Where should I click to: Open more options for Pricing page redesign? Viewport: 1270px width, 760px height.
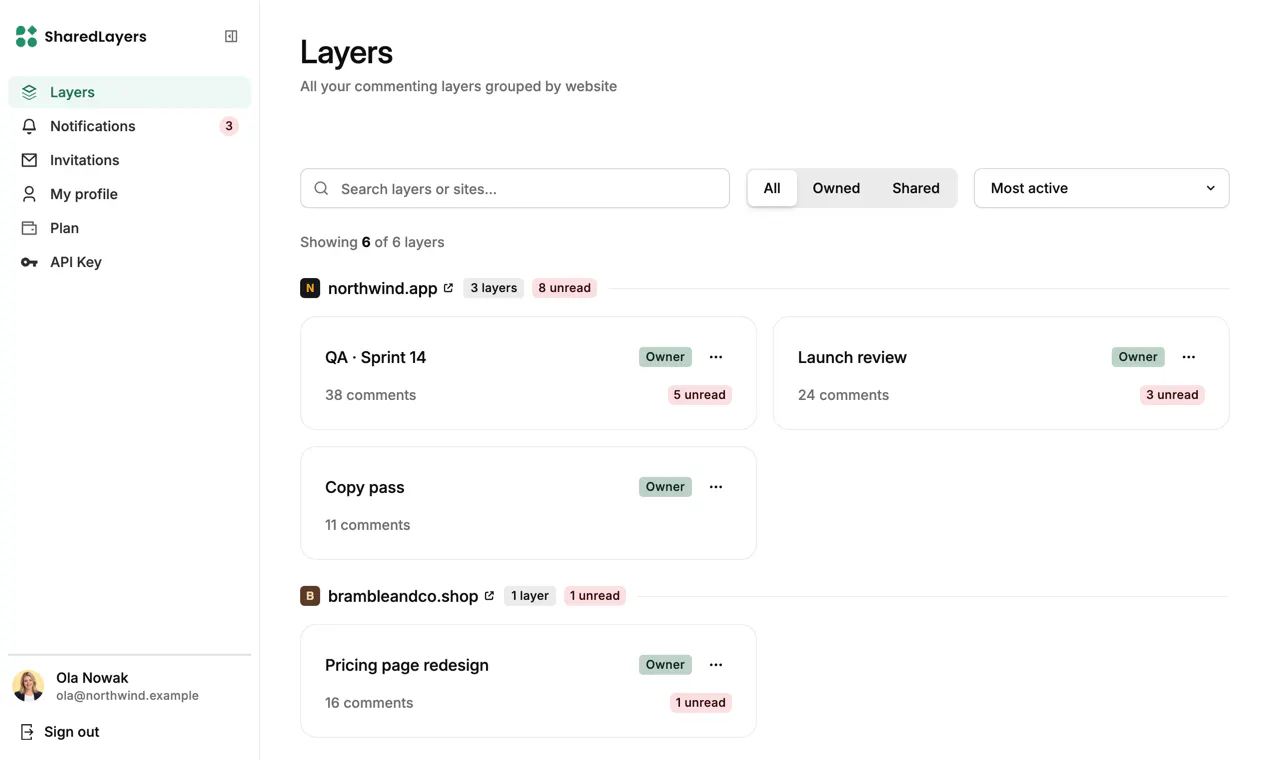click(x=716, y=665)
